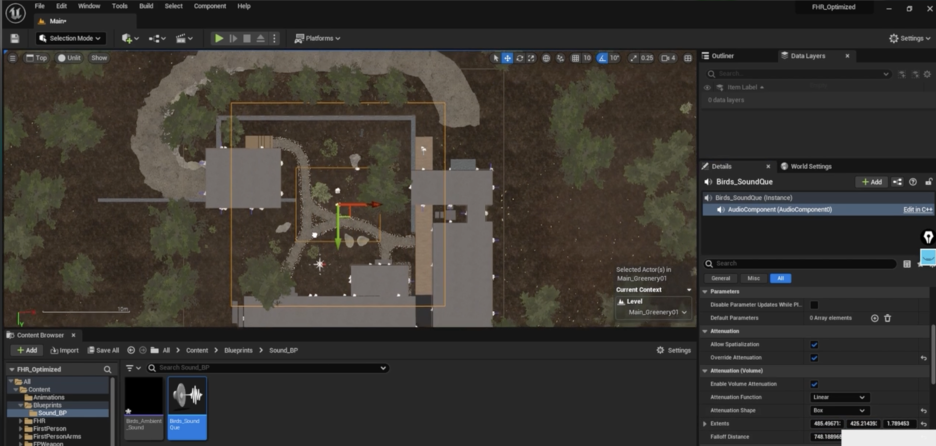Screen dimensions: 936x446
Task: Play the level in editor
Action: pyautogui.click(x=219, y=38)
